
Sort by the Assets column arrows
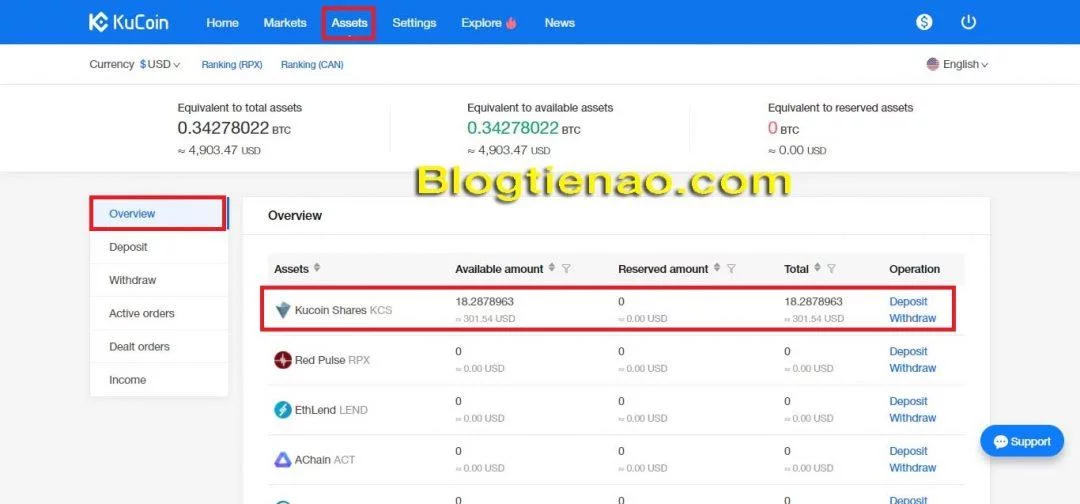317,268
